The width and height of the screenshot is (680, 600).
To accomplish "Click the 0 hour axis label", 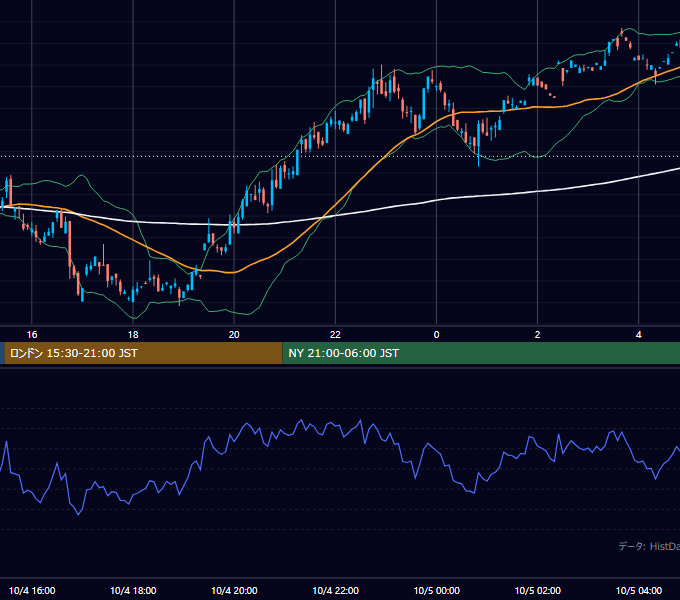I will click(x=436, y=335).
